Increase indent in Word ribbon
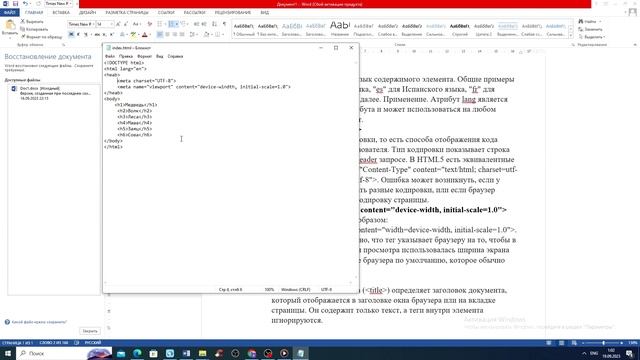Viewport: 640px width, 360px height. click(x=204, y=24)
